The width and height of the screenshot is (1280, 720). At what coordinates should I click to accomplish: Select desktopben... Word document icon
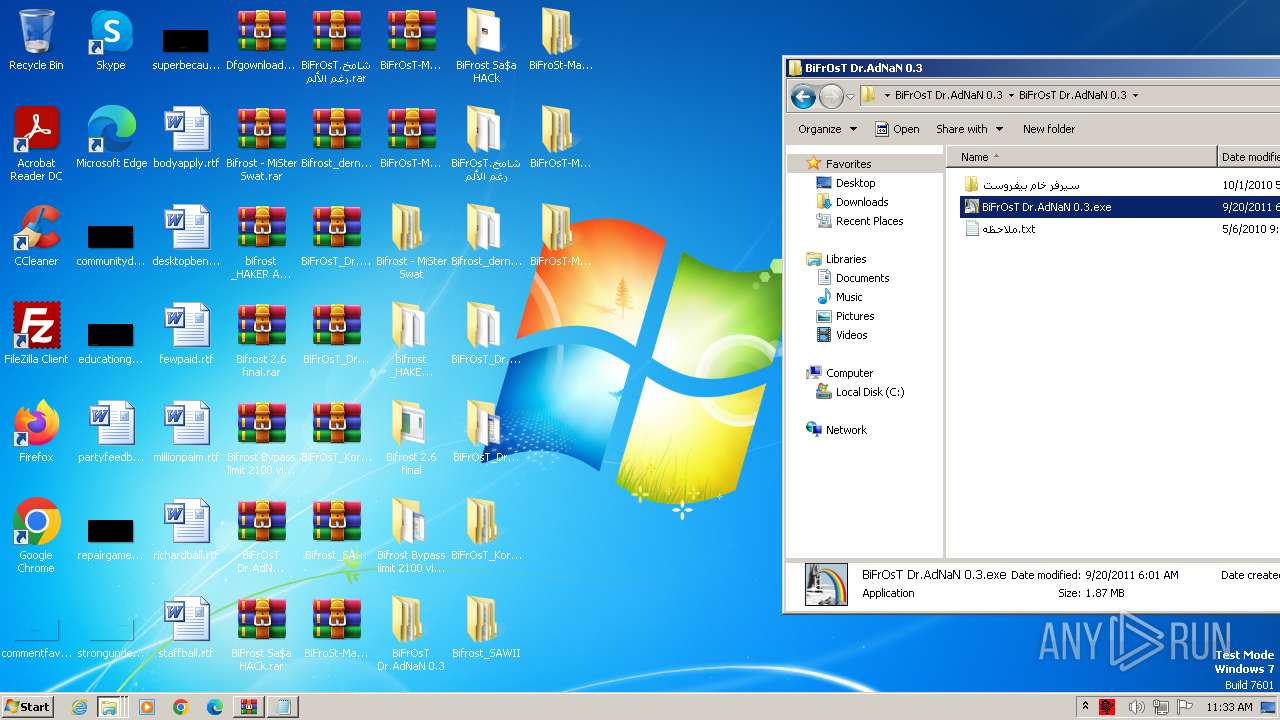point(186,236)
